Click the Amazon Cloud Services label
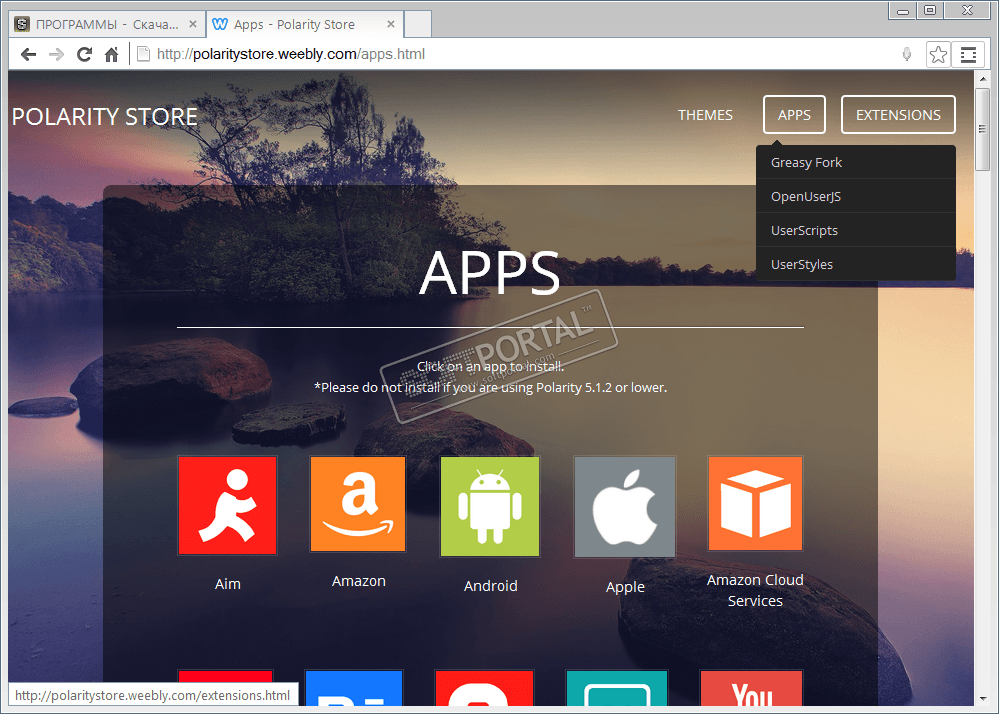The width and height of the screenshot is (999, 714). [x=755, y=590]
